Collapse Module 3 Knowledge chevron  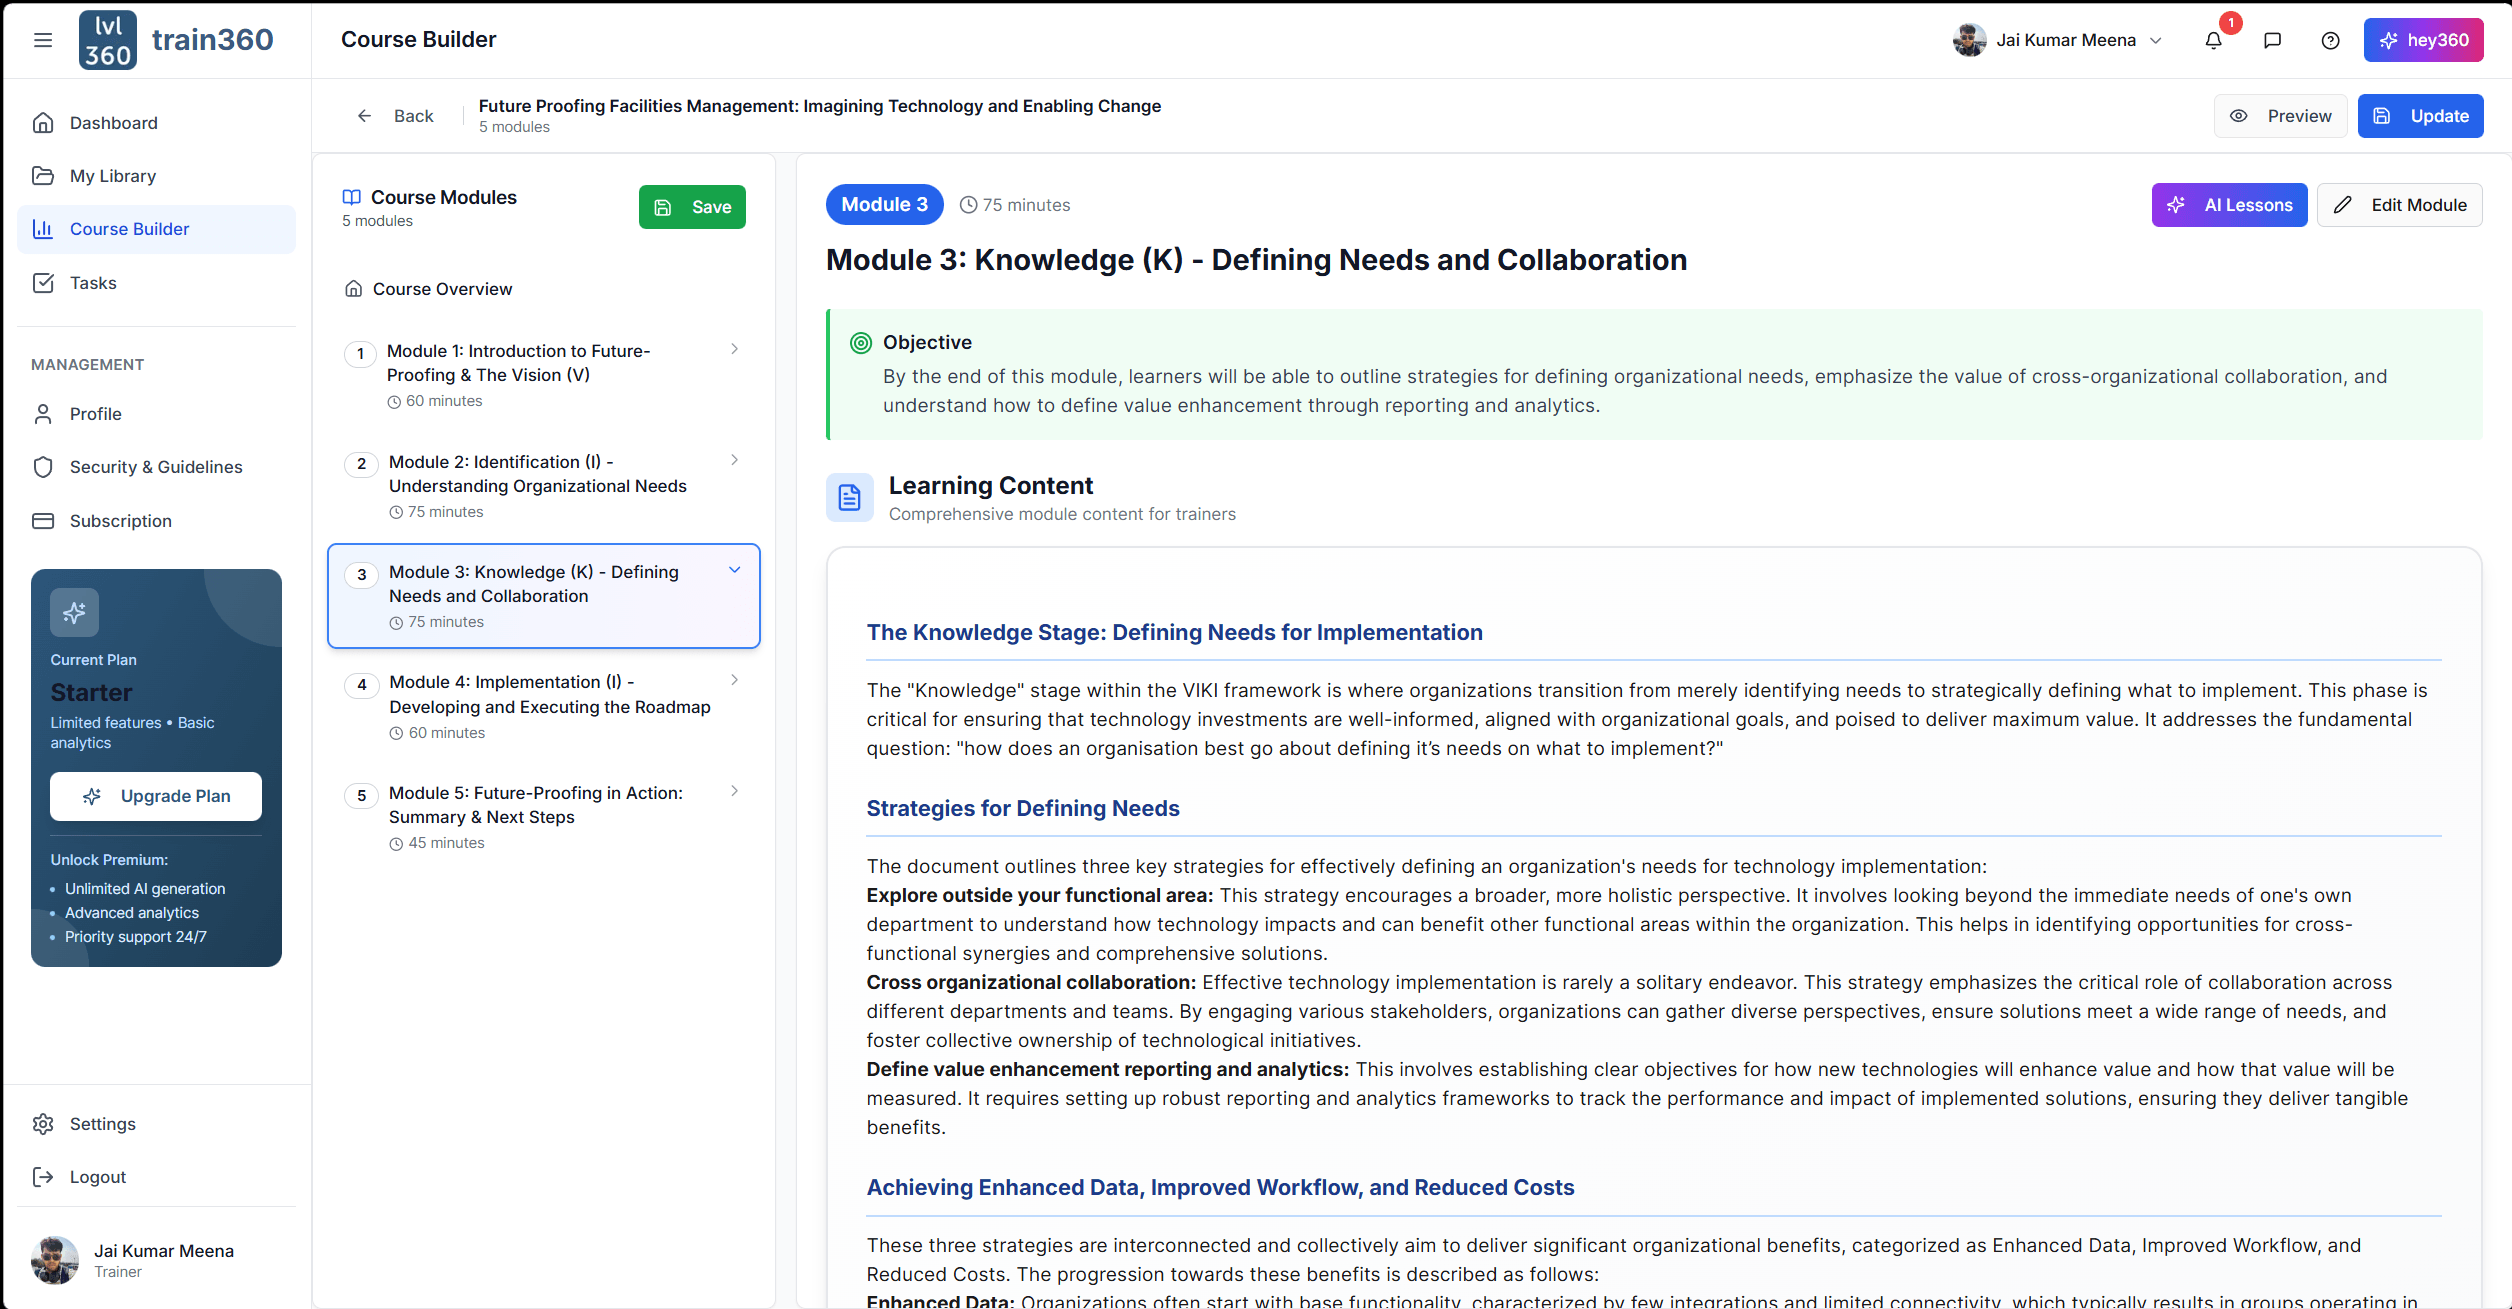pyautogui.click(x=735, y=569)
